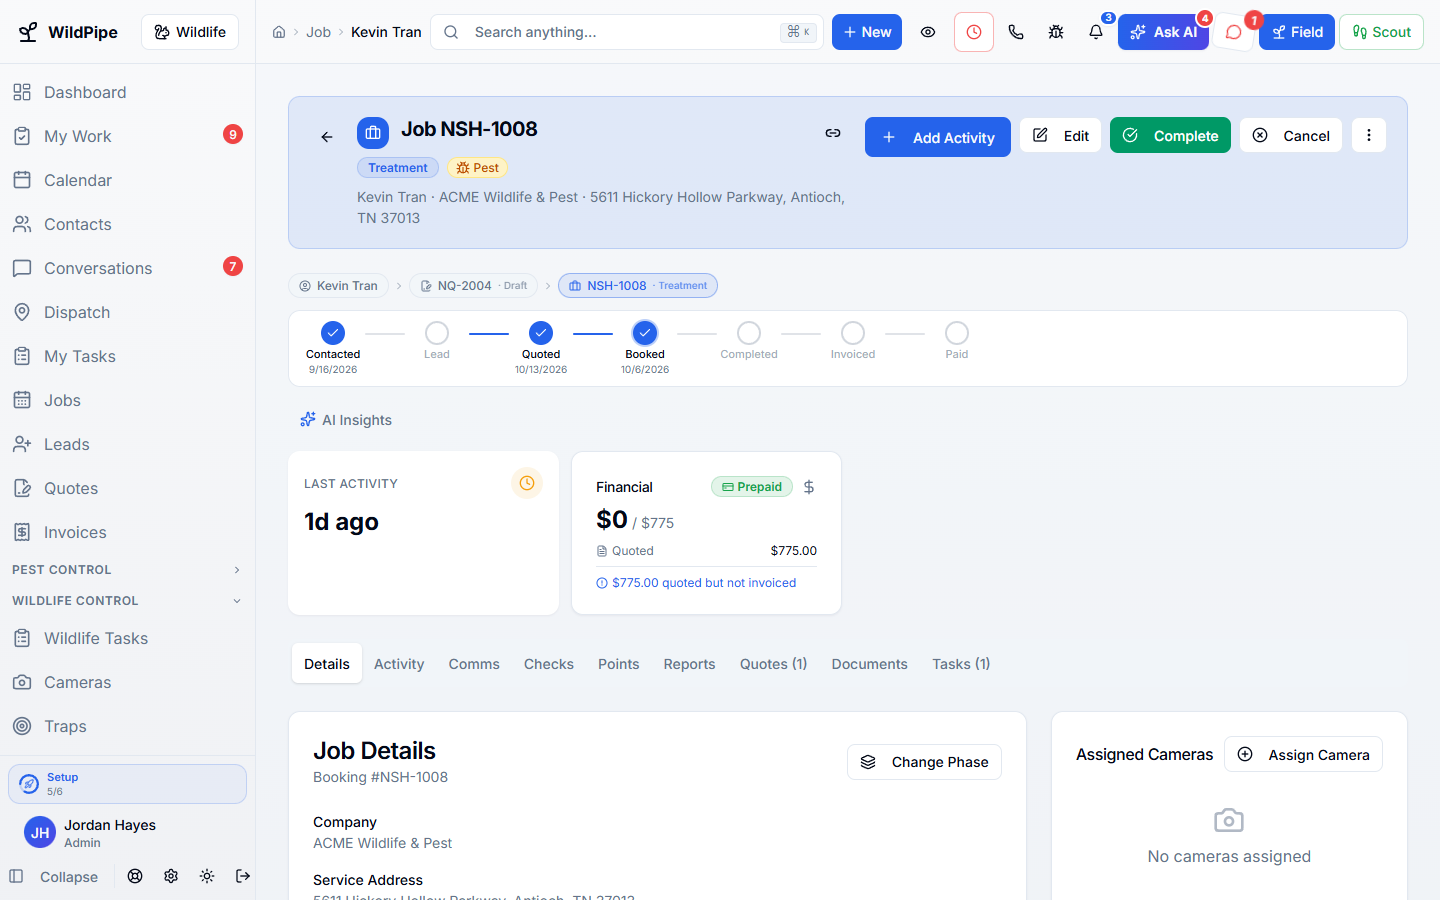Collapse the Wildlife Control sidebar section
The image size is (1440, 900).
coord(127,601)
